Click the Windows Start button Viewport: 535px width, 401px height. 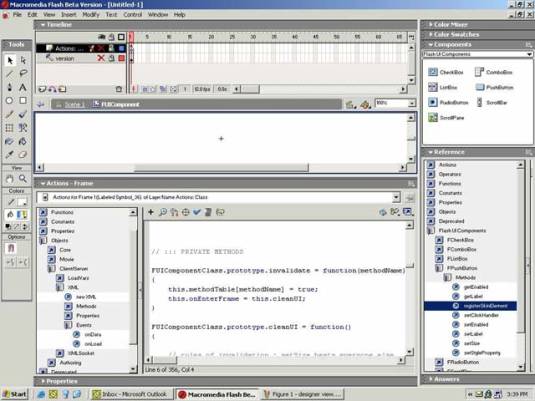coord(14,394)
